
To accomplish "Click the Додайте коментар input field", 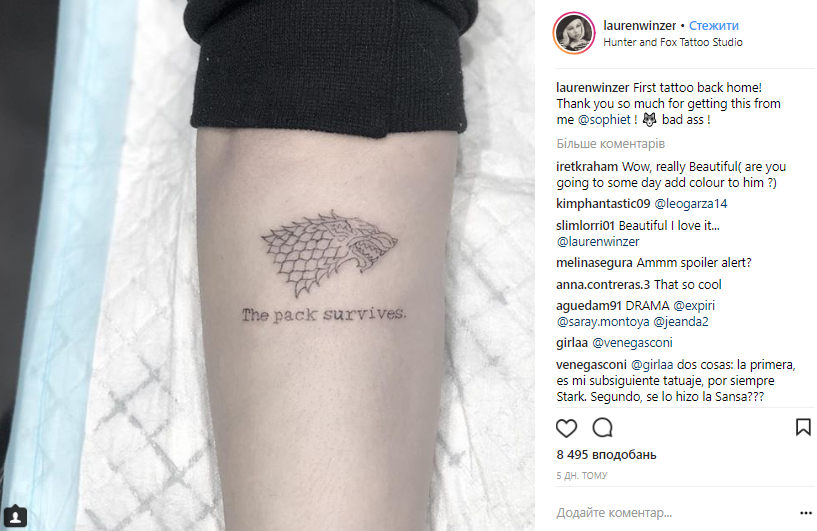I will [x=672, y=513].
